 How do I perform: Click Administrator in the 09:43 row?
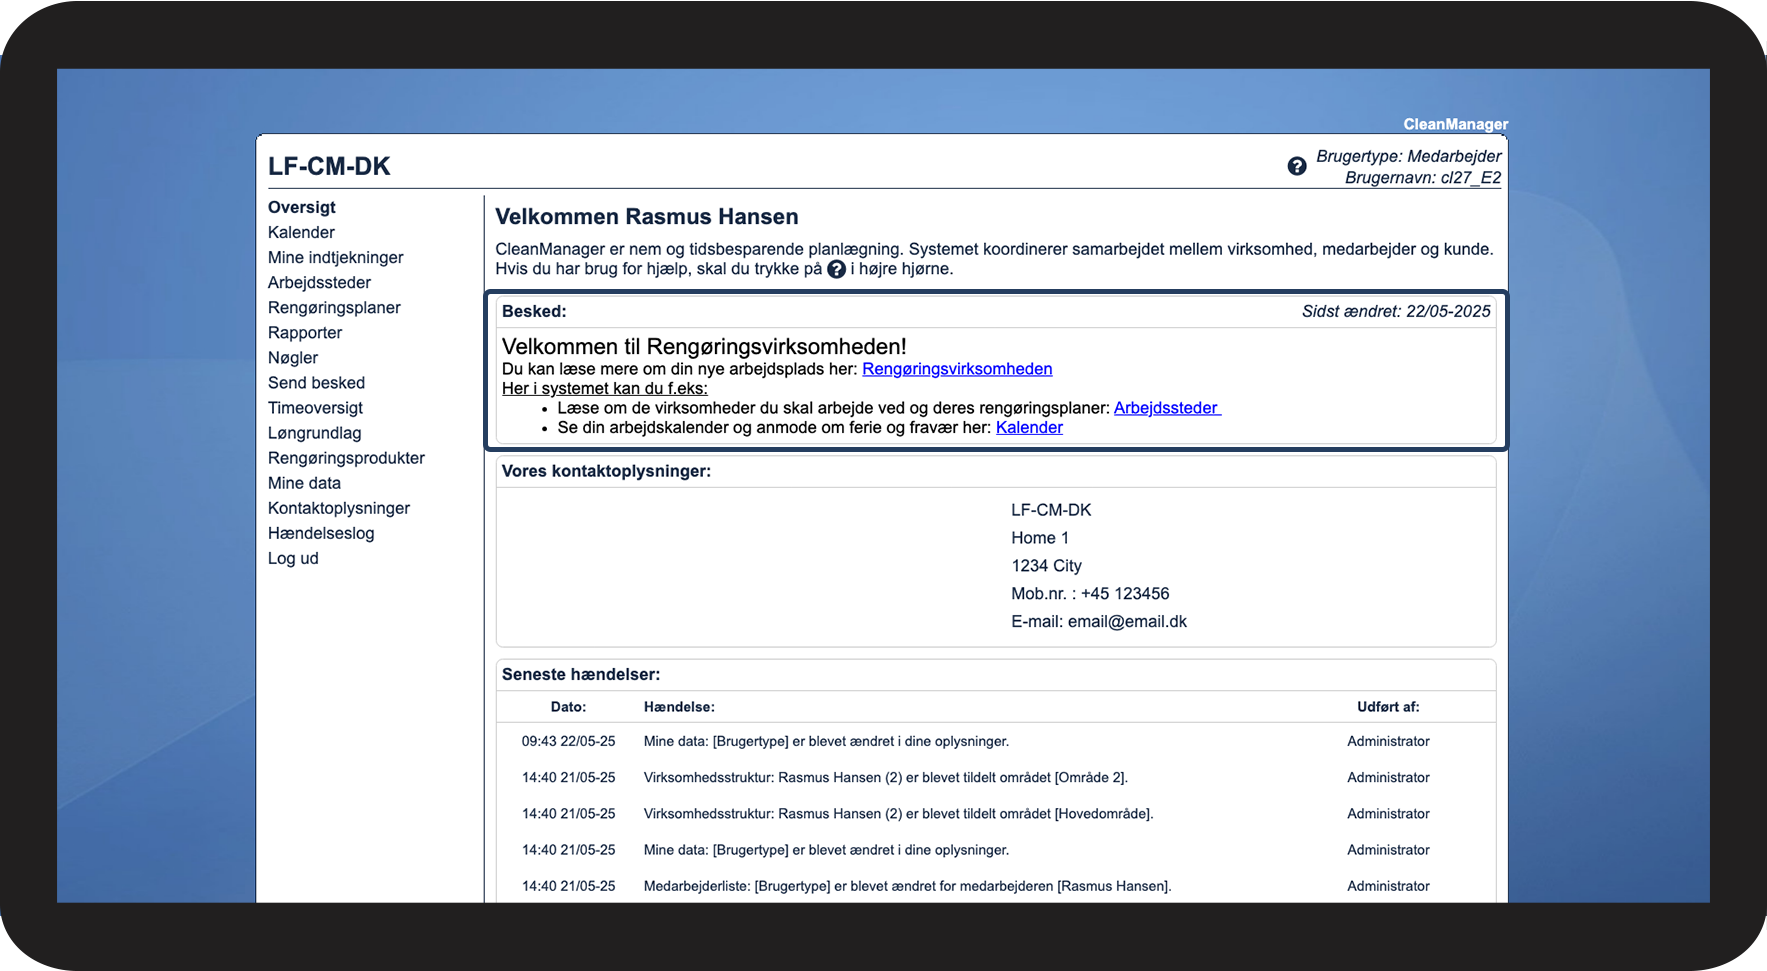(1388, 741)
